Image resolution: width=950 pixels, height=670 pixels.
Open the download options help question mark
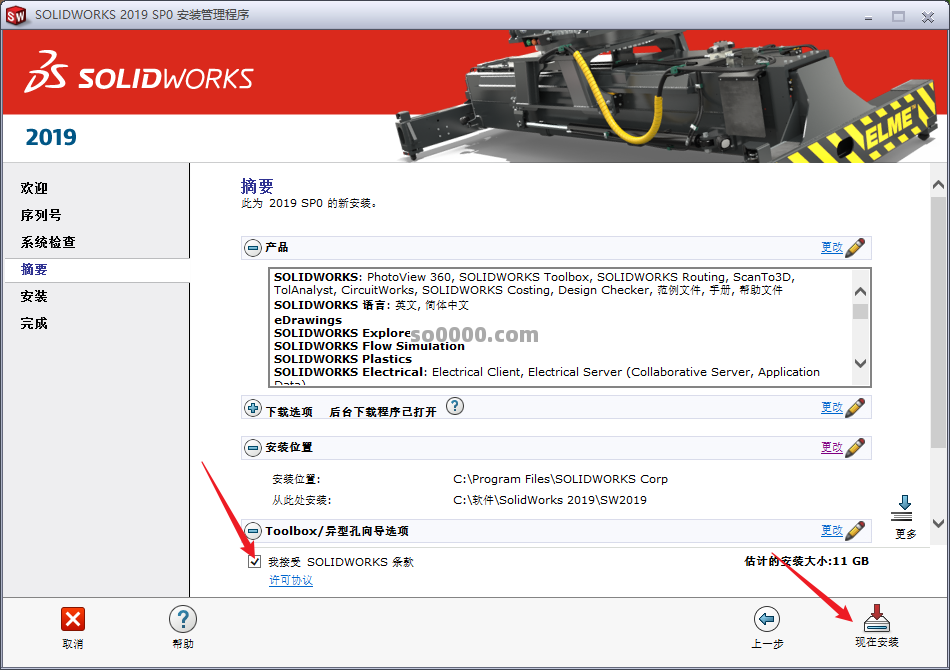(455, 406)
